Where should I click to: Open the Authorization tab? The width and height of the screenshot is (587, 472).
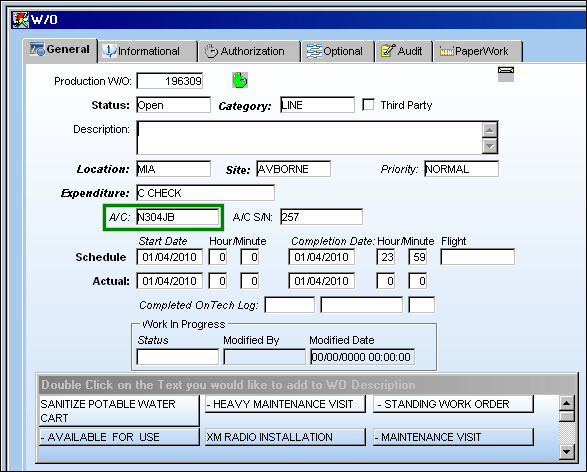(250, 51)
